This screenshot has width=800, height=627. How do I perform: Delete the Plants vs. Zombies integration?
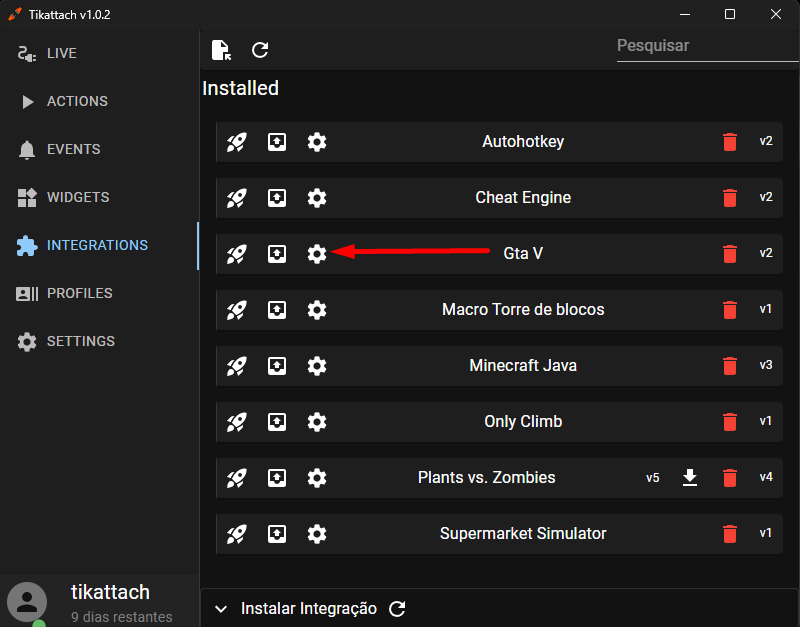click(x=730, y=479)
